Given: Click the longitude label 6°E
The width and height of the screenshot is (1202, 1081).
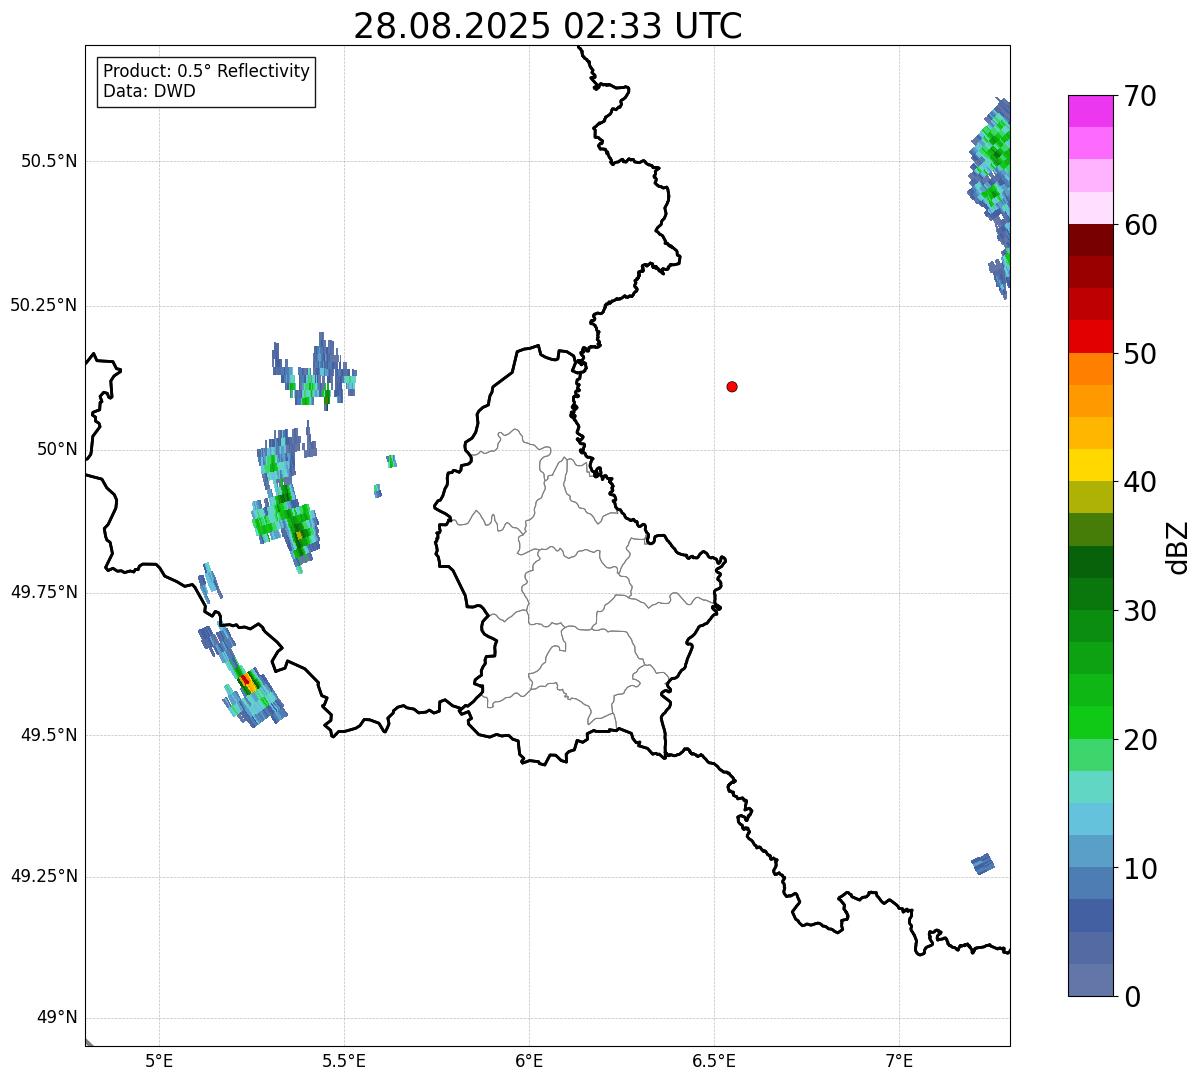Looking at the screenshot, I should (529, 1061).
